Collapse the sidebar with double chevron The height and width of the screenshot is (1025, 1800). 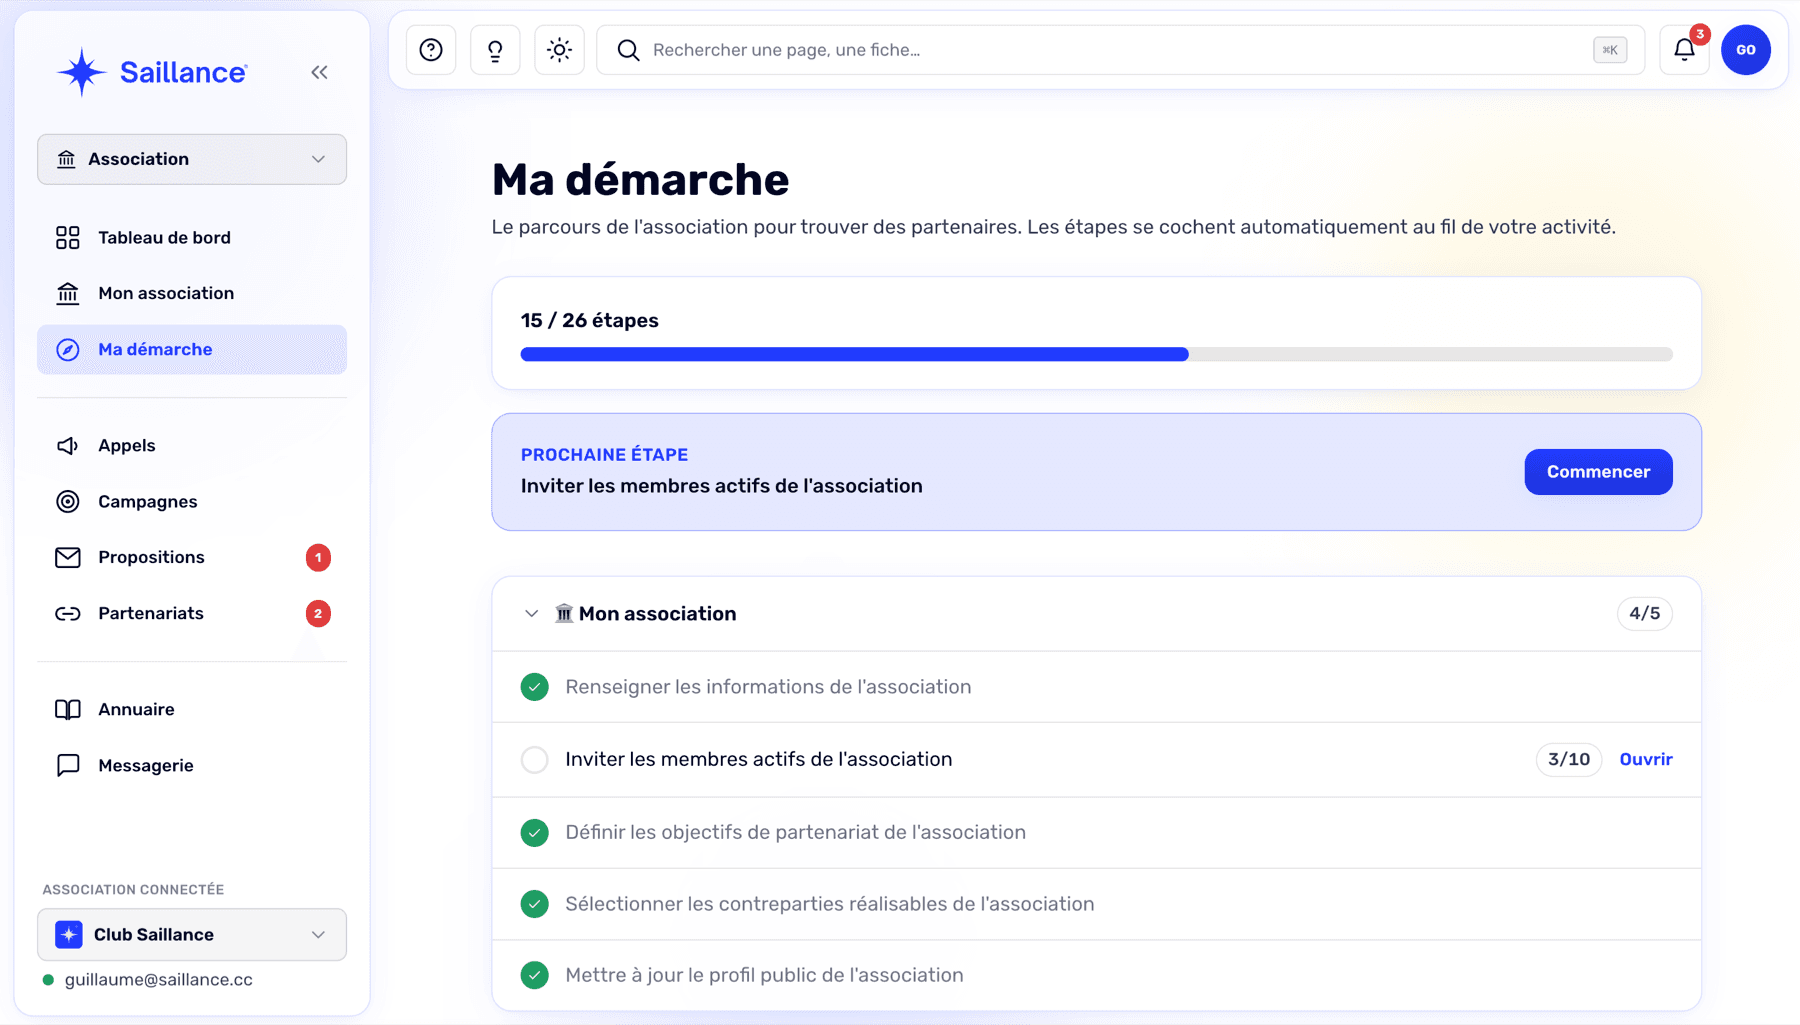[319, 72]
